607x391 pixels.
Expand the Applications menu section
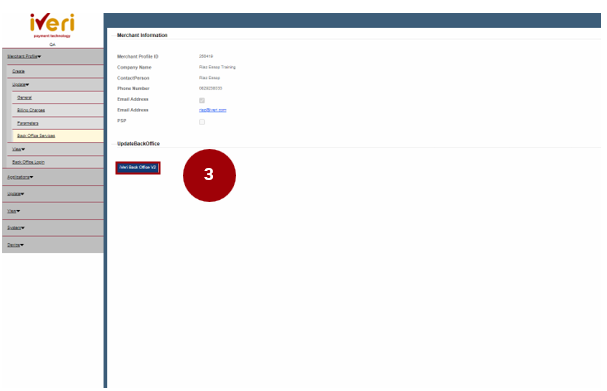click(x=20, y=177)
